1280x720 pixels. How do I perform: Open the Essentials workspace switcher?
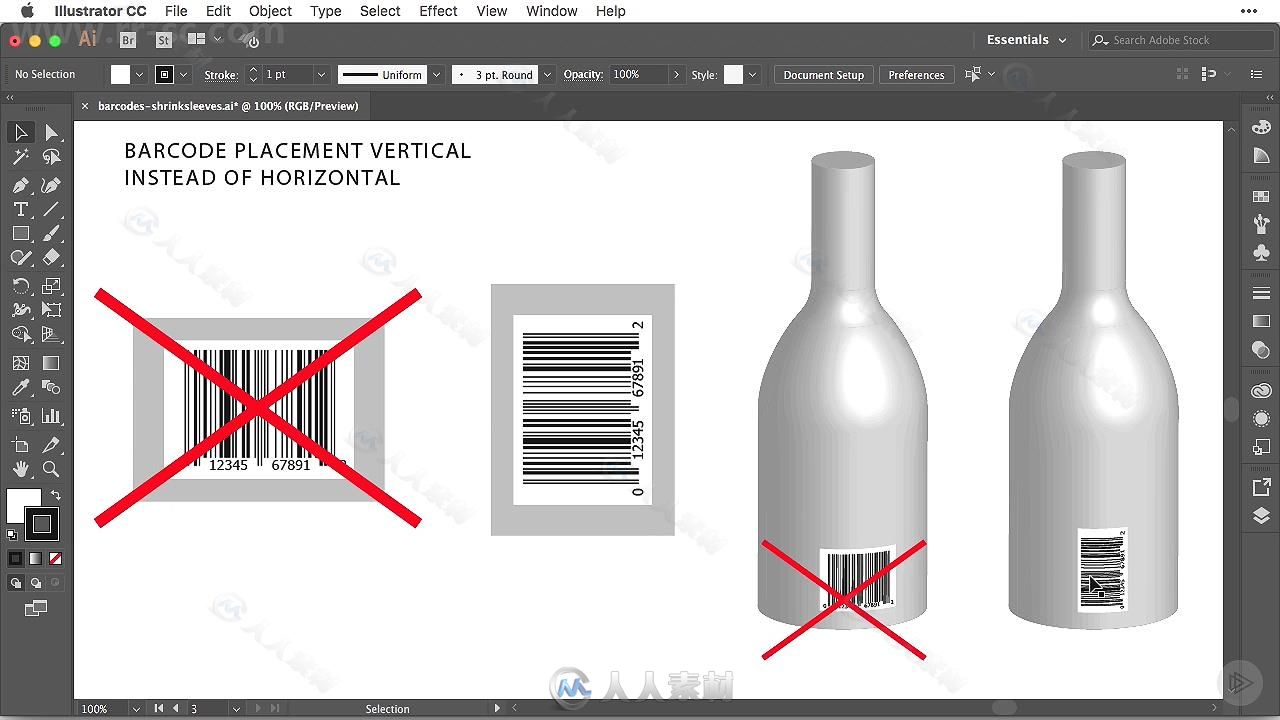coord(1026,40)
